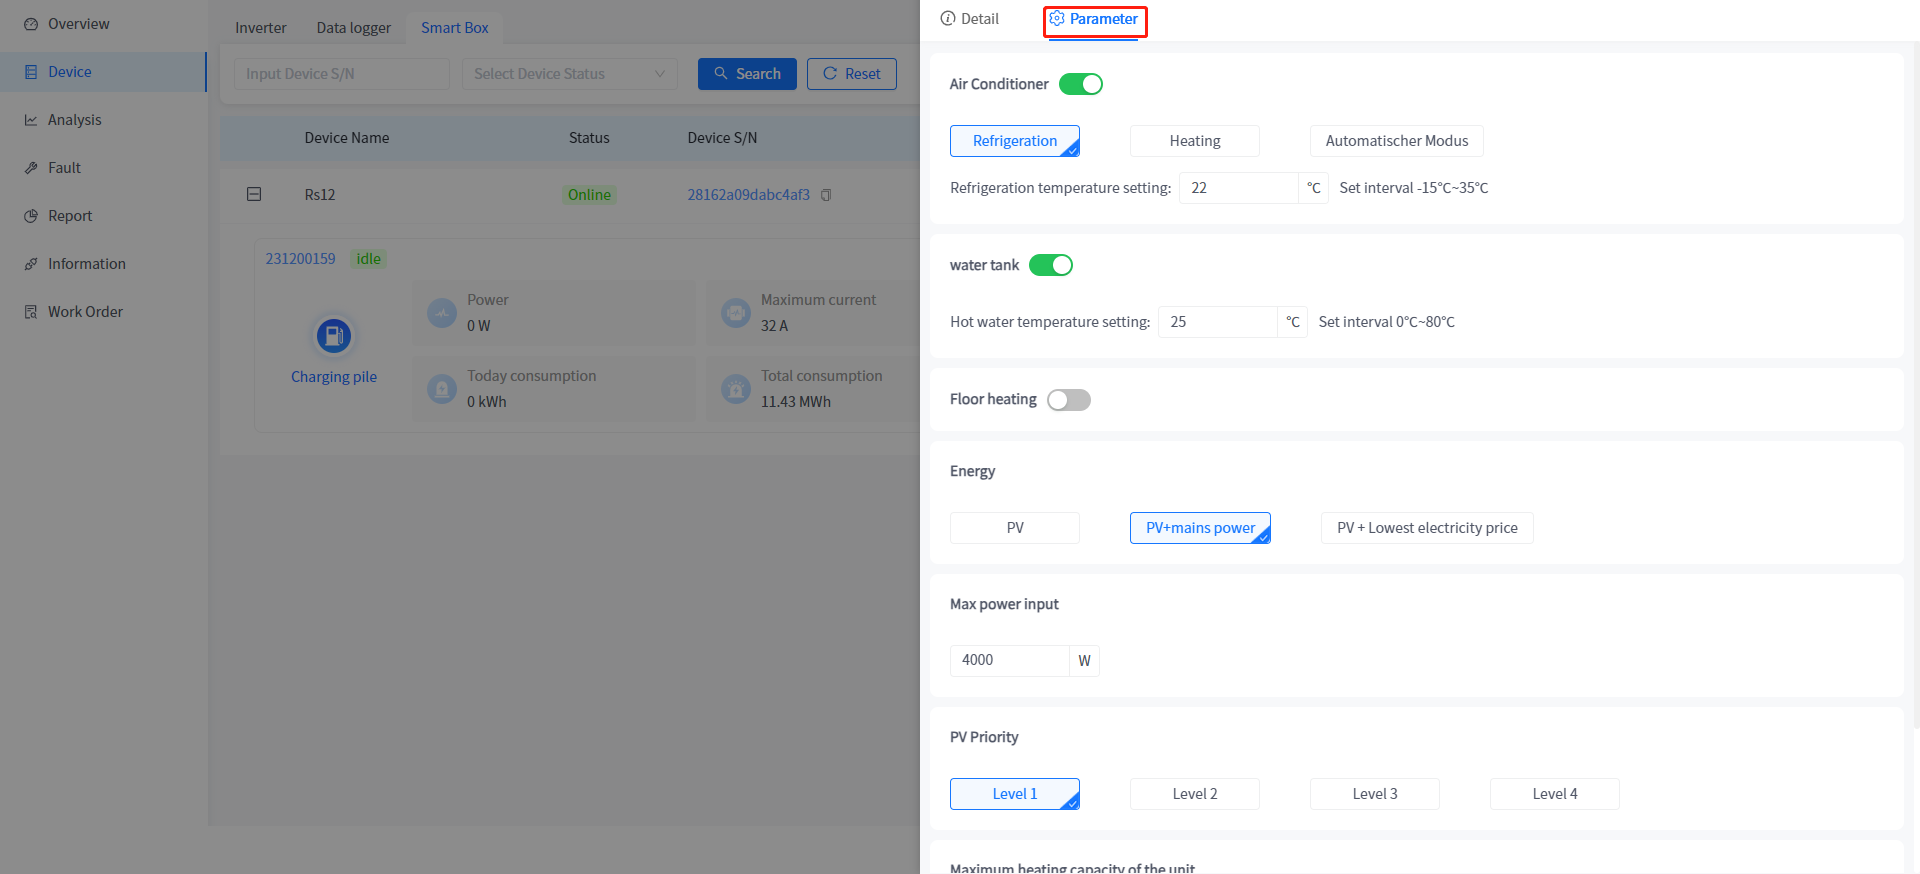Copy device serial number with copy icon
The height and width of the screenshot is (874, 1920).
pos(826,195)
